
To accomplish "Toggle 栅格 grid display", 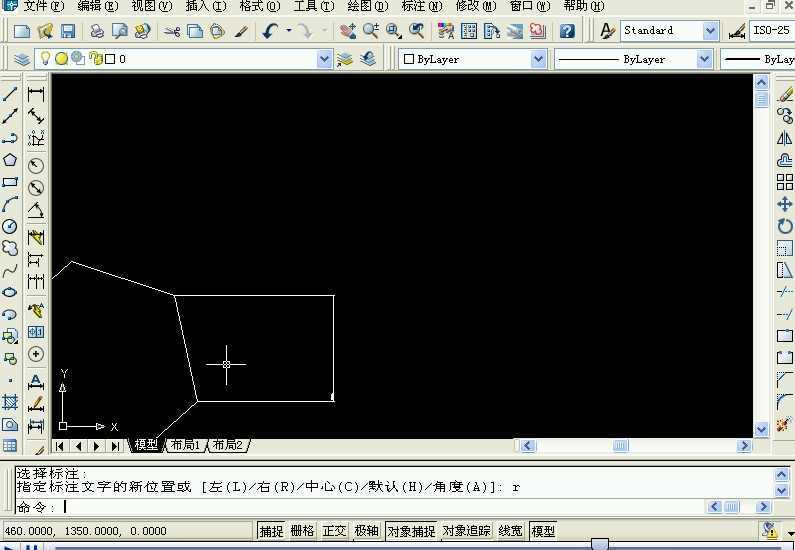I will [303, 531].
